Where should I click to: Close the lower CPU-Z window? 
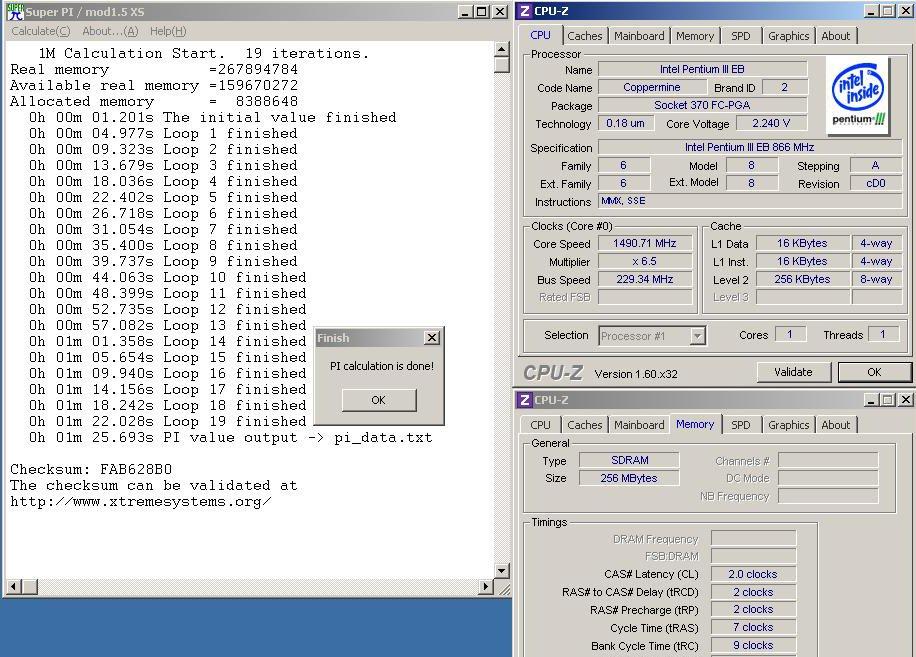click(x=905, y=400)
